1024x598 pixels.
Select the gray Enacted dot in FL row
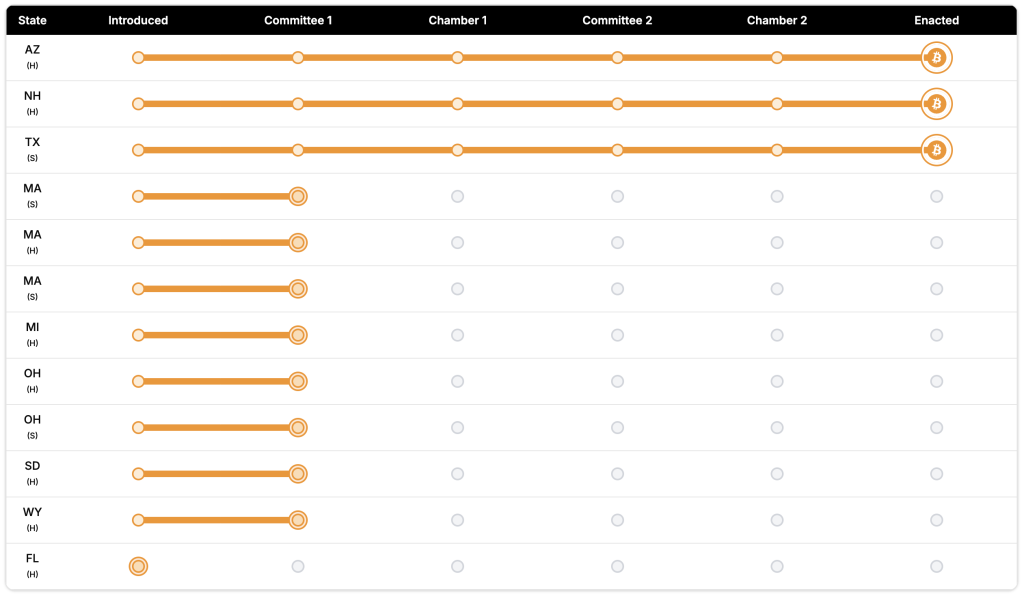tap(936, 567)
